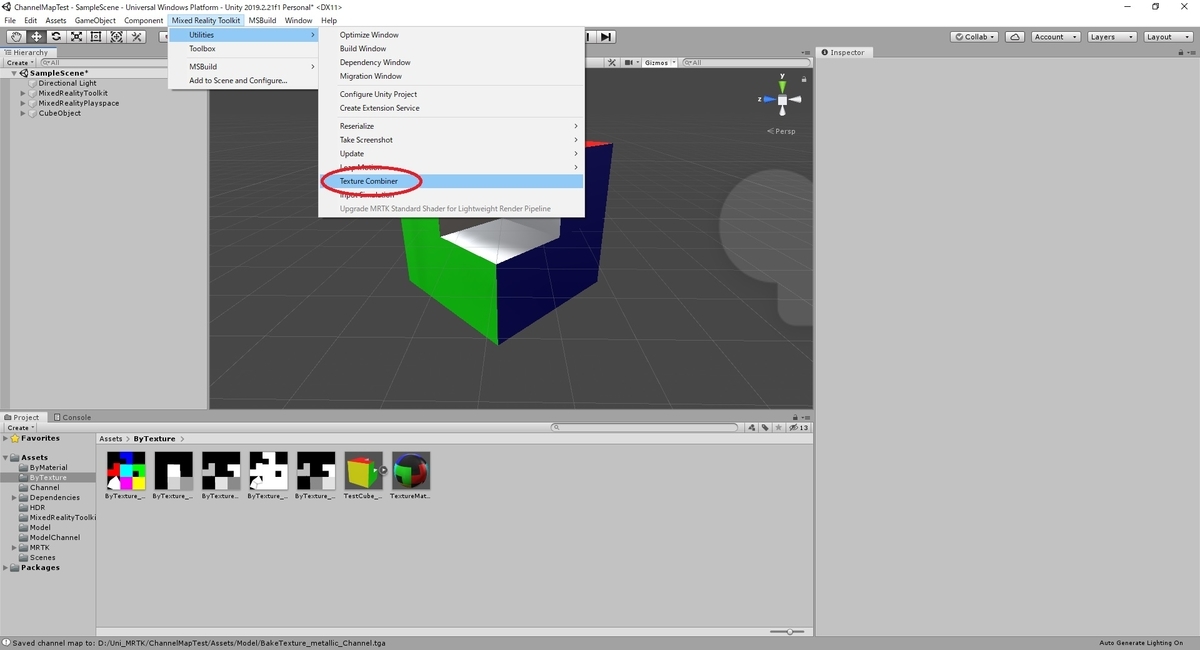Screen dimensions: 1200x650
Task: Select Directional Light in the Hierarchy
Action: tap(67, 83)
